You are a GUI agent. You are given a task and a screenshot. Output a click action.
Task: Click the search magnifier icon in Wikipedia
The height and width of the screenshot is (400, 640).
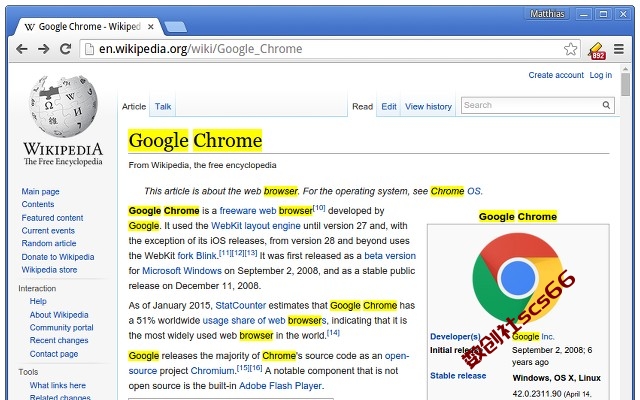pos(606,105)
